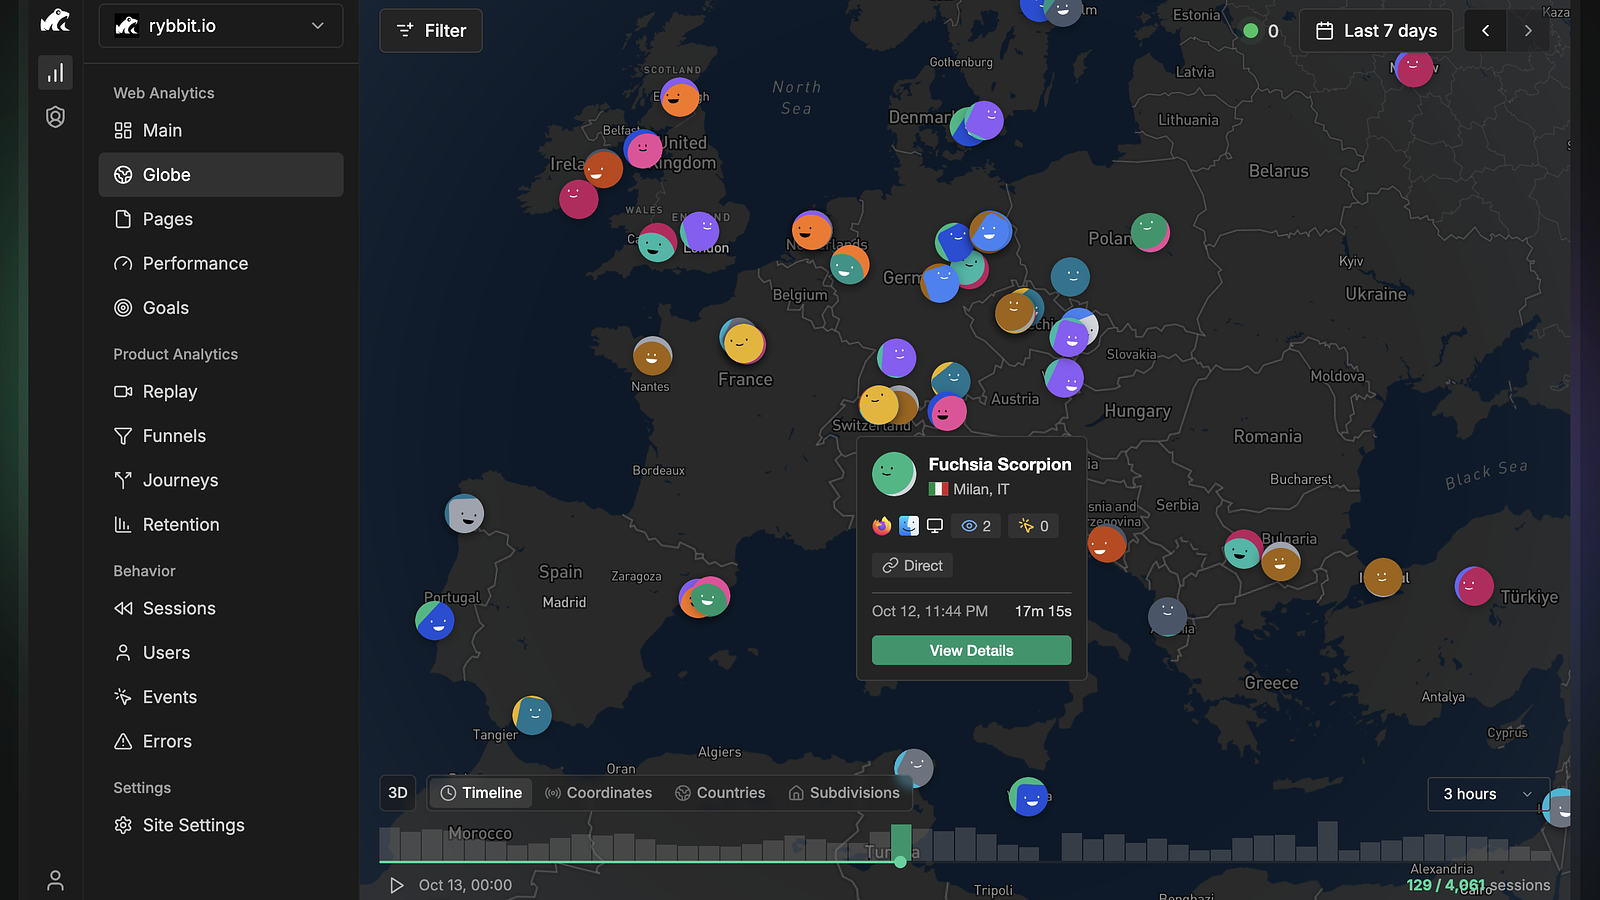Click the yellow avatar over France

click(x=743, y=343)
